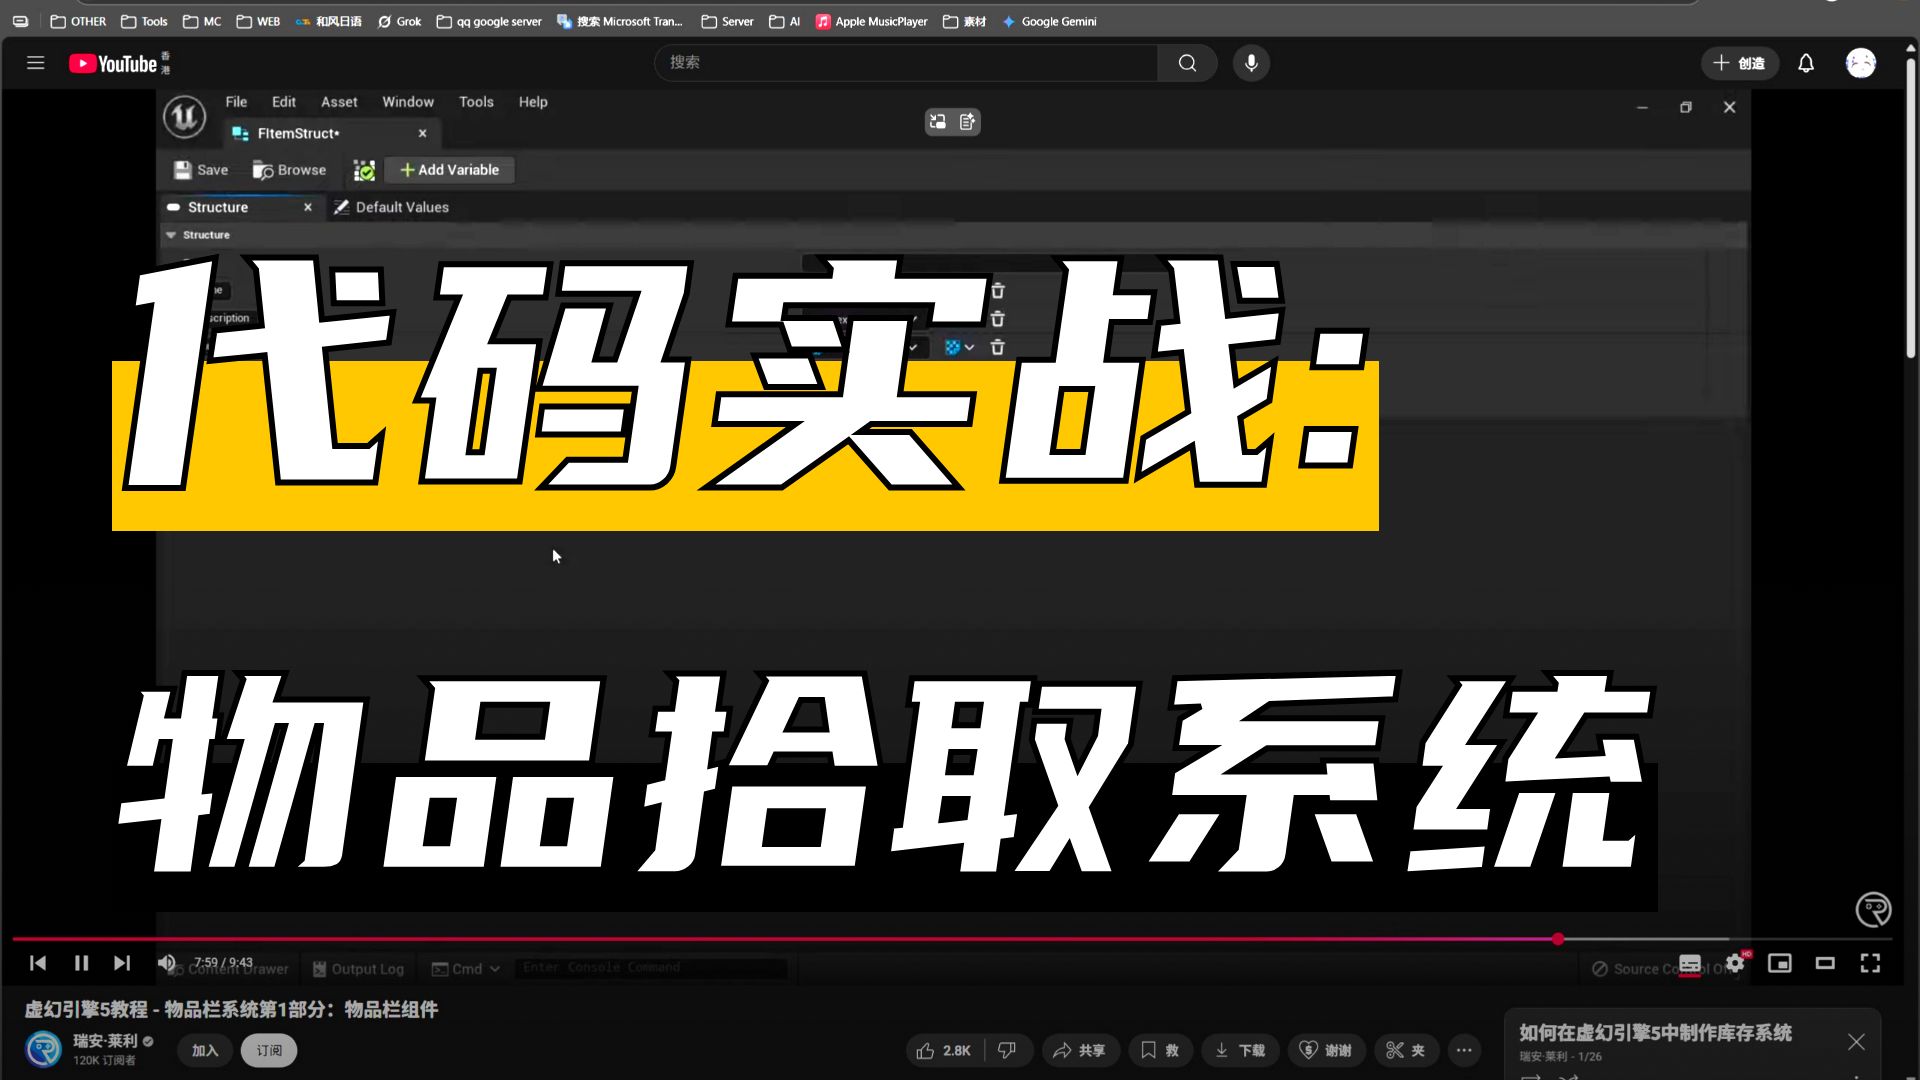Open the Google Gemini bookmark

coord(1049,21)
